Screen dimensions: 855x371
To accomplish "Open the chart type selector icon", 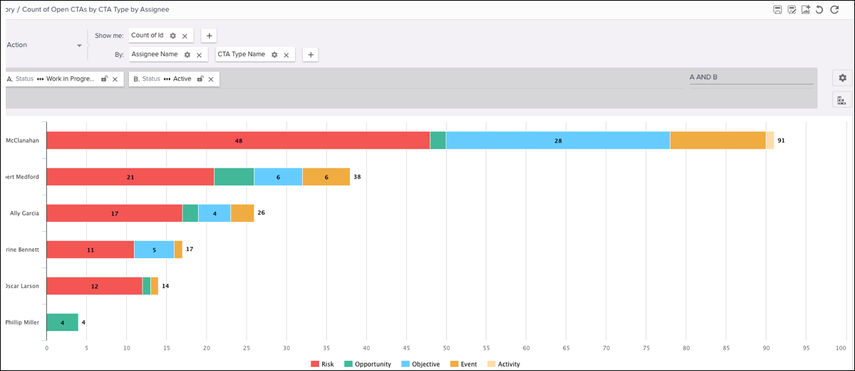I will point(842,100).
